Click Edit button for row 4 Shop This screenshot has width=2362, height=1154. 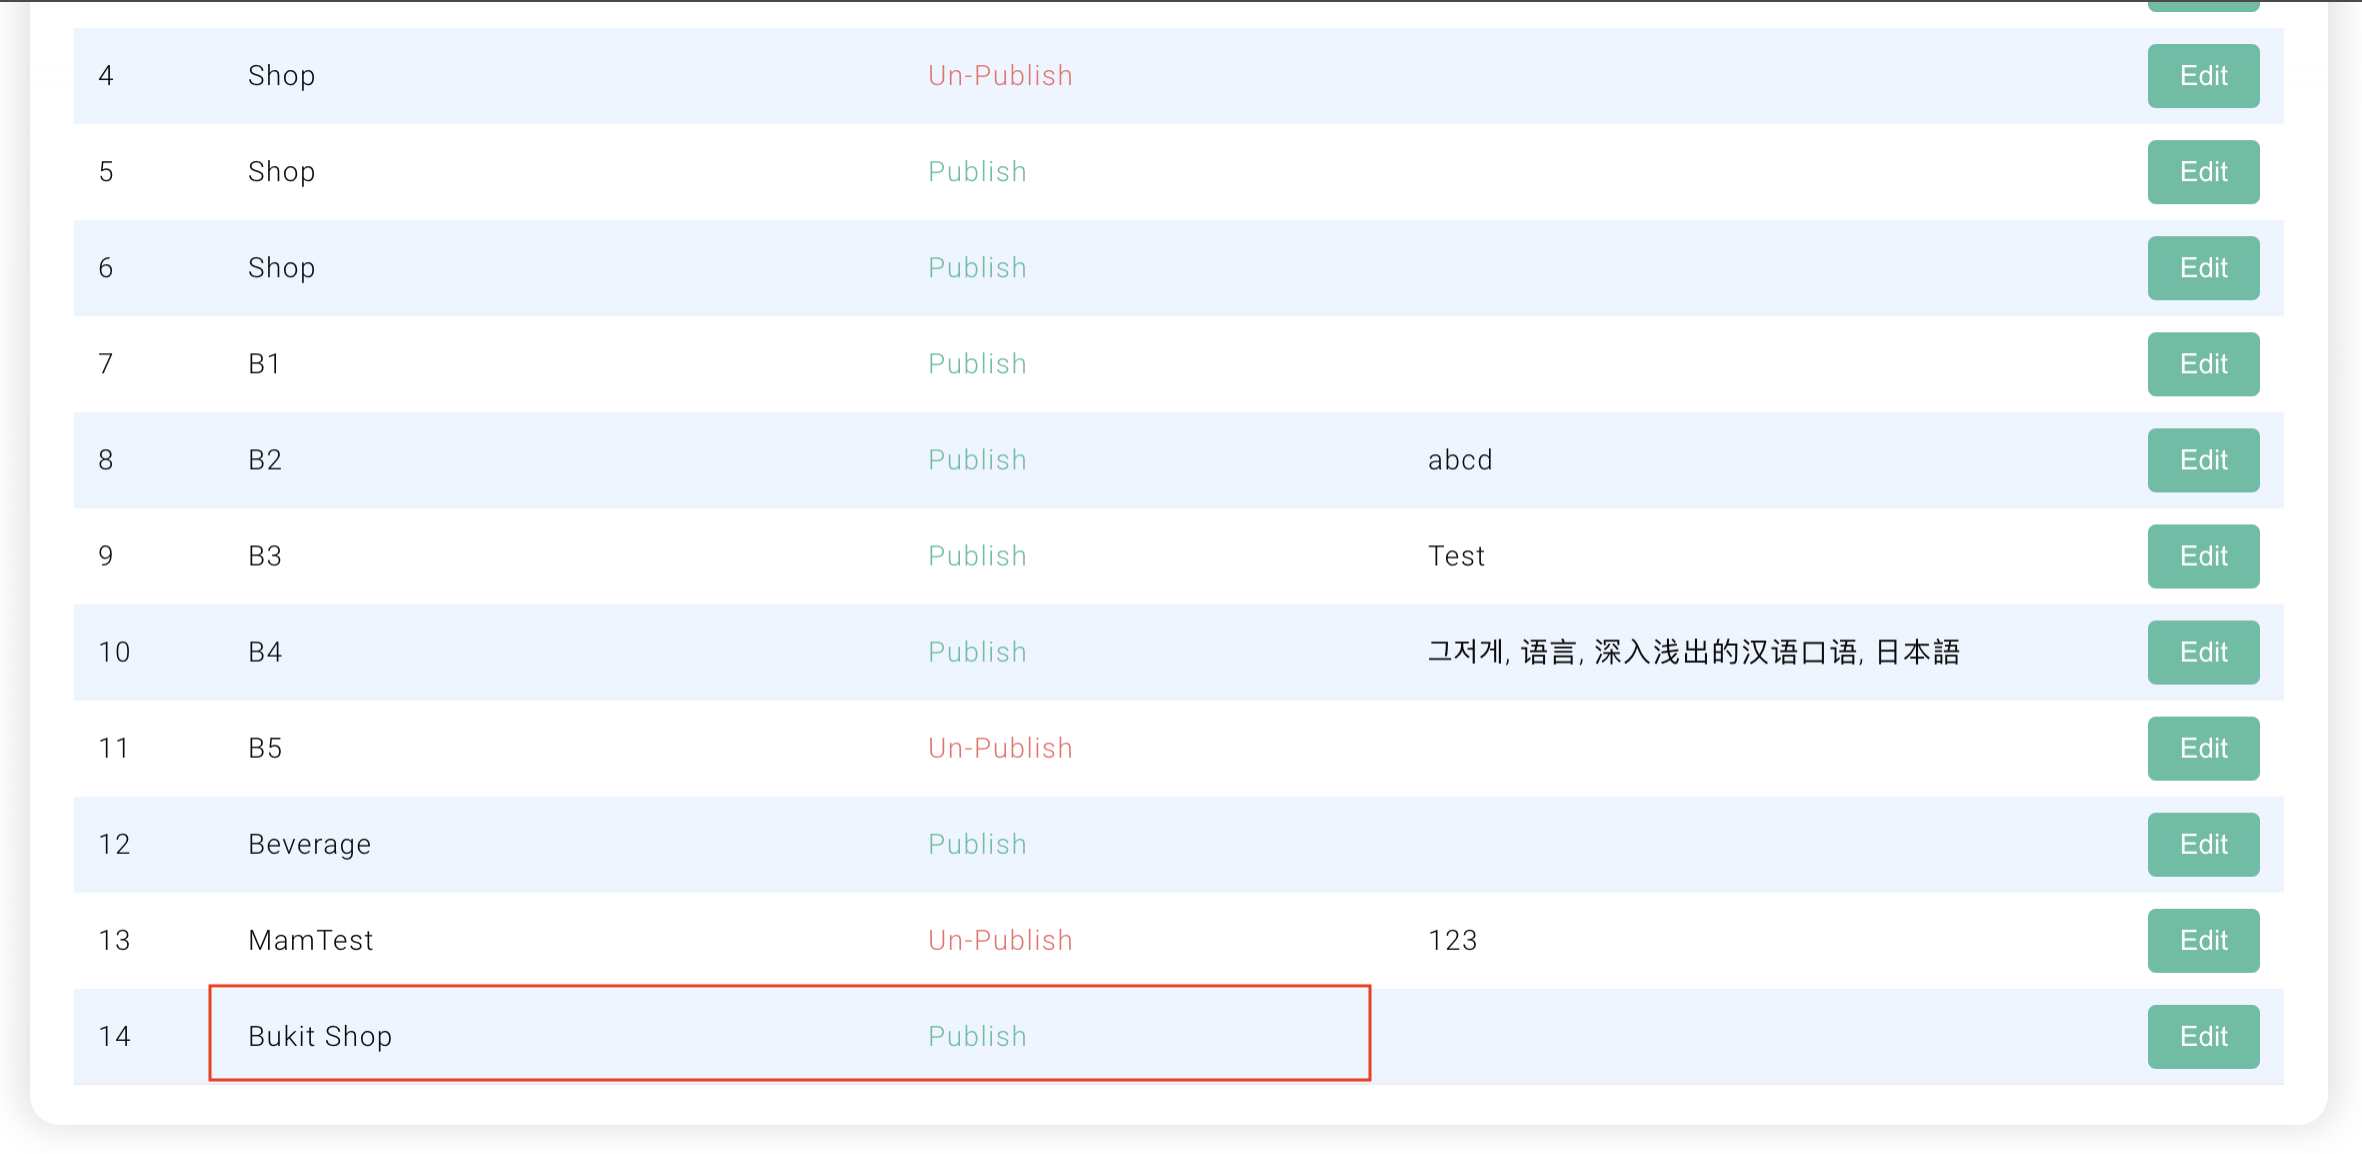point(2202,76)
